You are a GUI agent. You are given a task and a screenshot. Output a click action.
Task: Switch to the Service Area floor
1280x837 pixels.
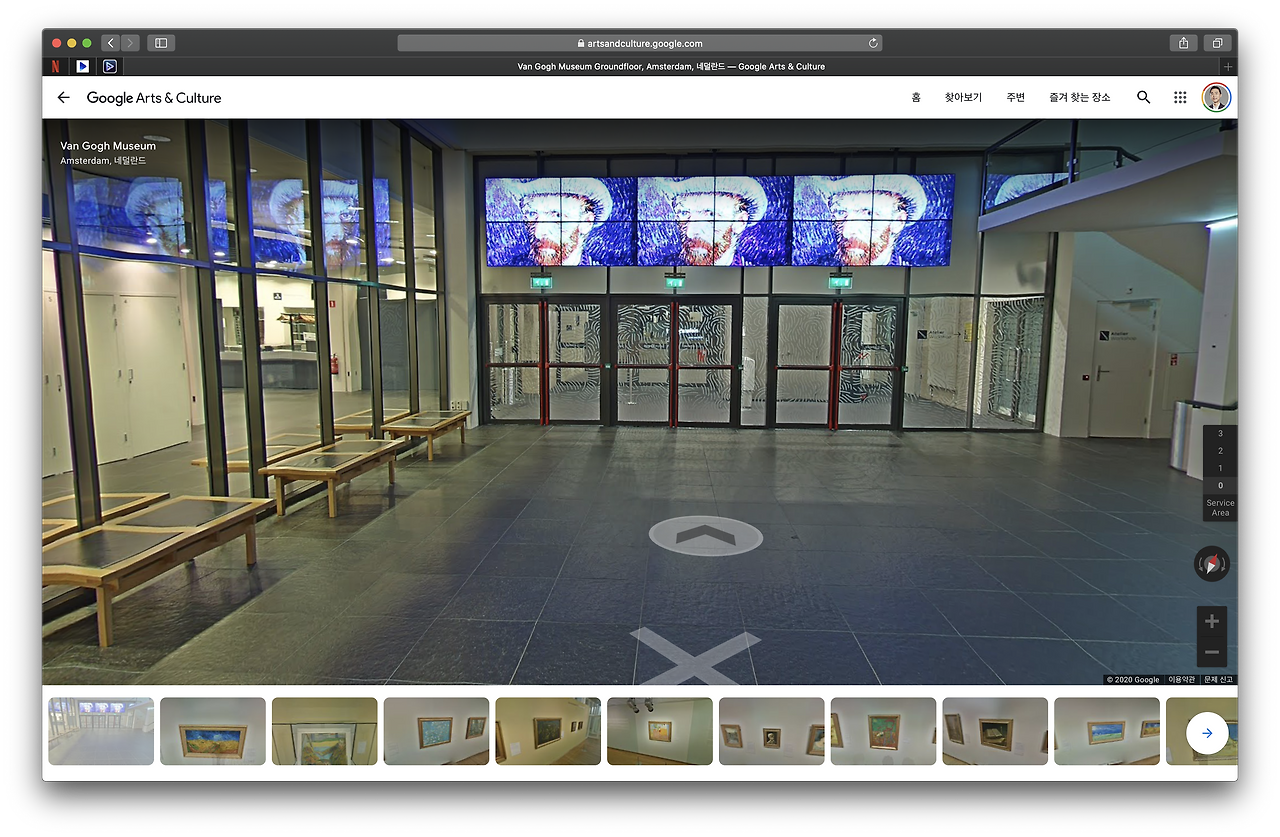coord(1220,508)
